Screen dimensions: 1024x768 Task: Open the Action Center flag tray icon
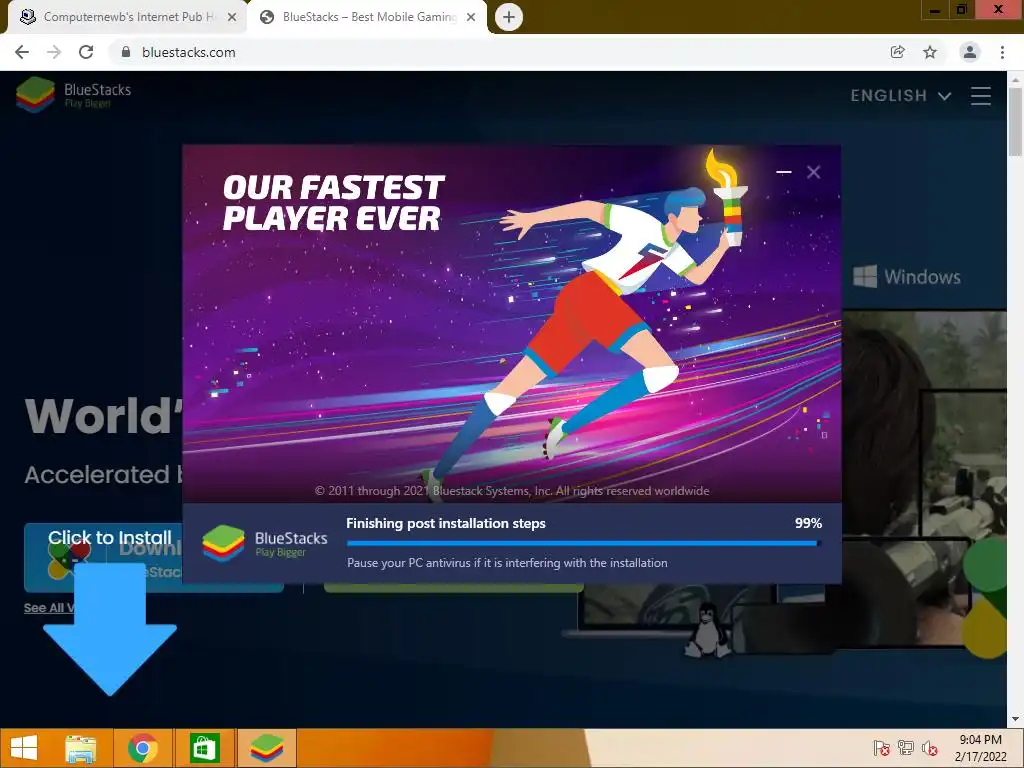tap(881, 748)
